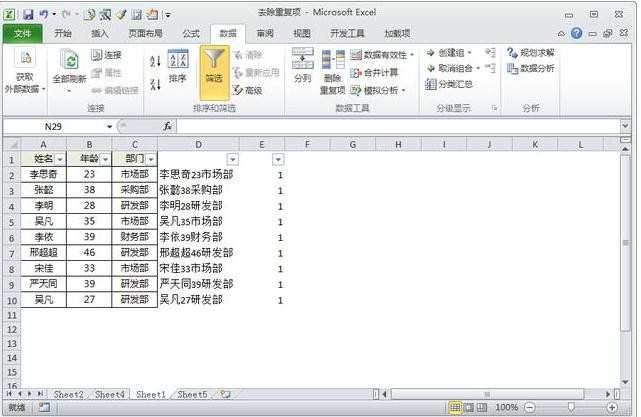Open filter dropdown for 部门 column
Screen dimensions: 641x417
(151, 159)
